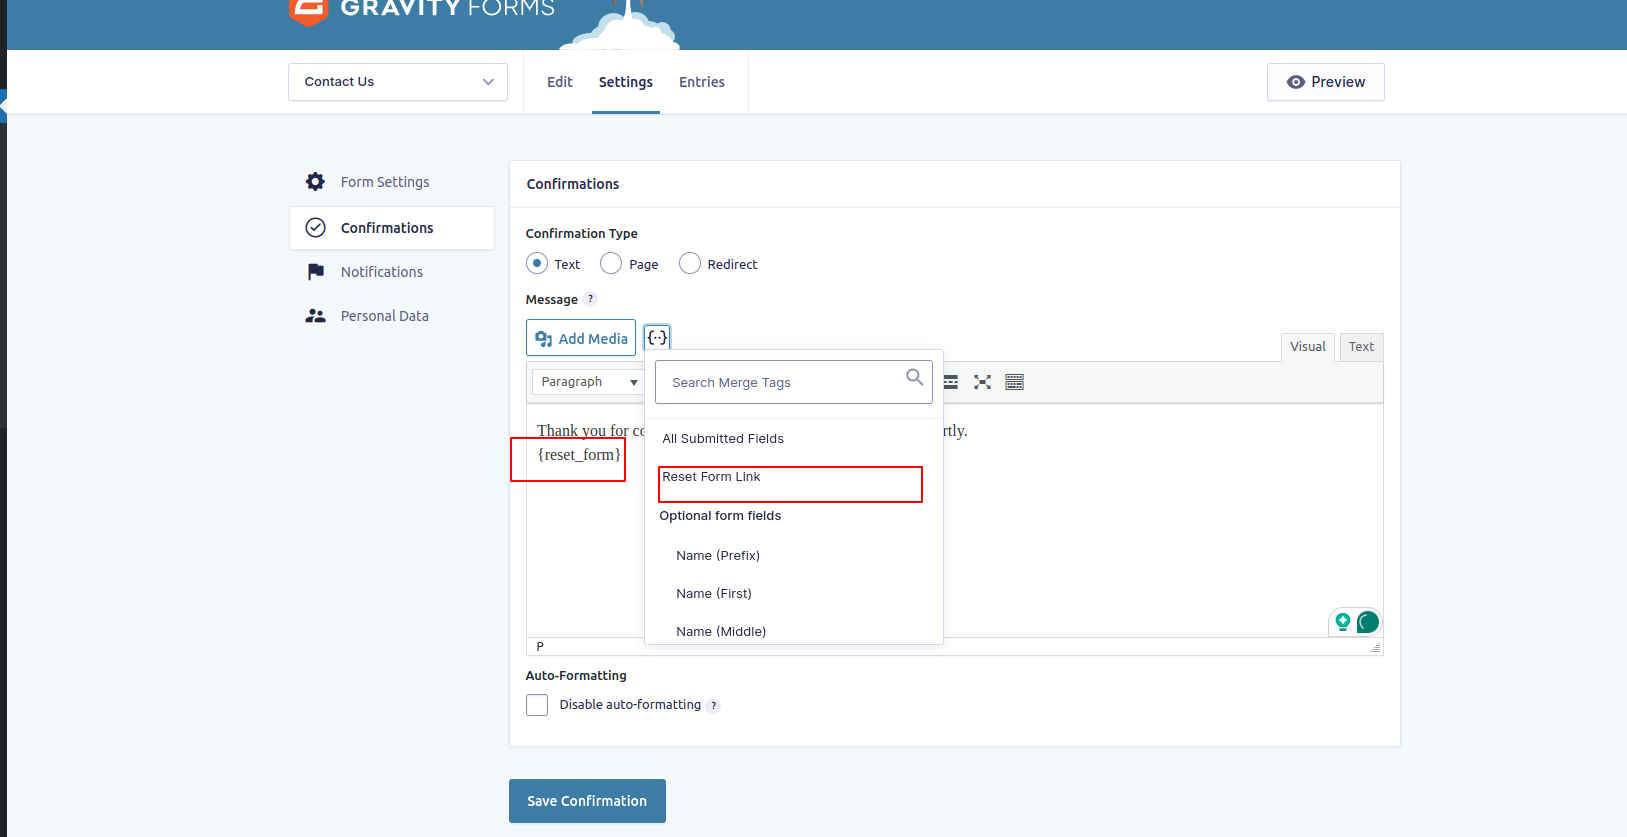This screenshot has width=1627, height=837.
Task: Click the fullscreen editor icon in toolbar
Action: click(x=982, y=382)
